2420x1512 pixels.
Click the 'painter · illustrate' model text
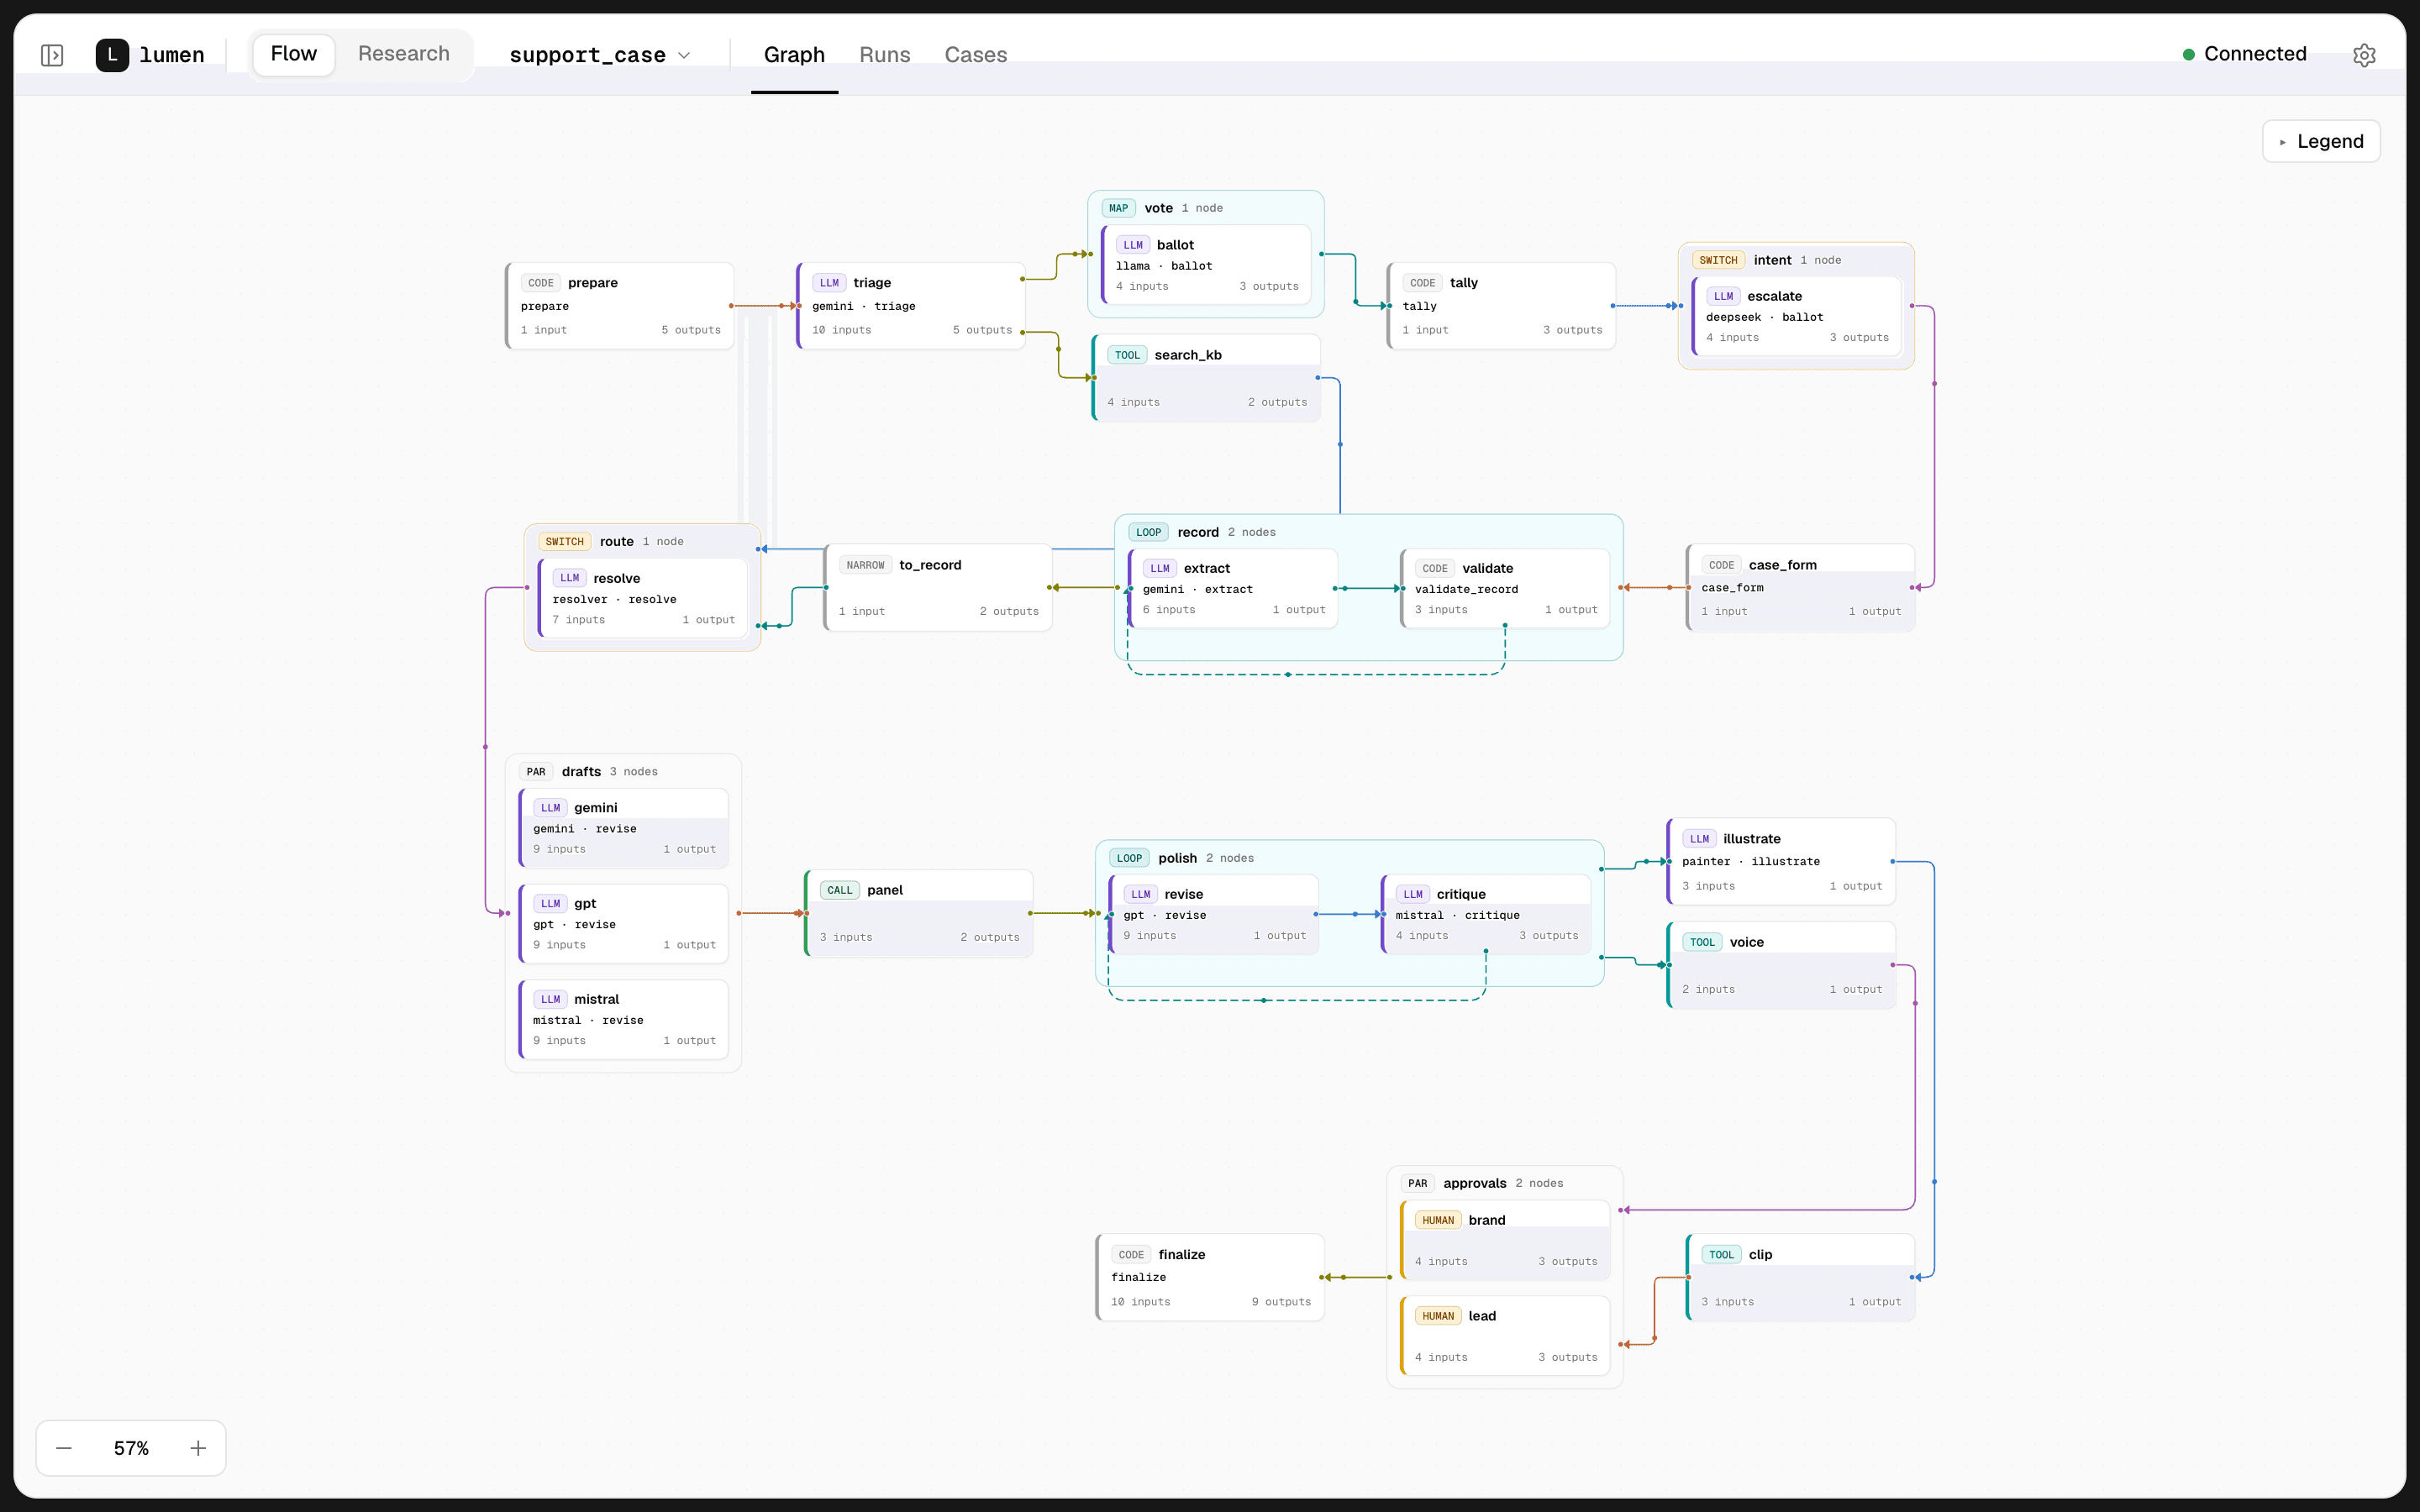1751,861
